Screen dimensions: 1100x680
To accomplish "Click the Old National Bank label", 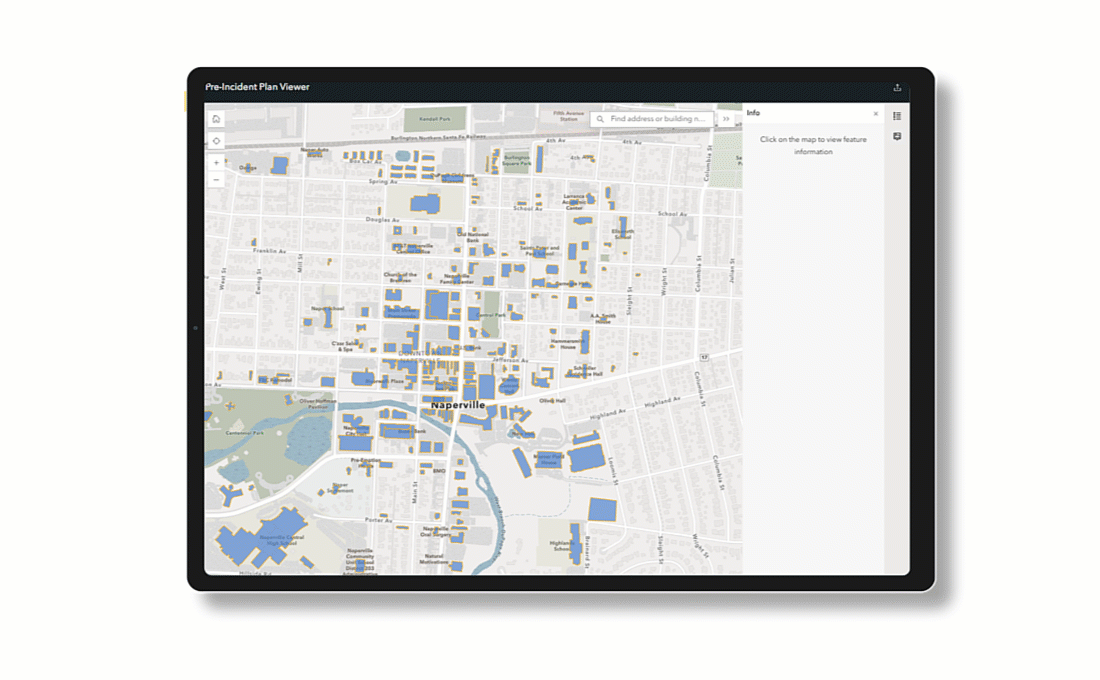I will coord(473,237).
